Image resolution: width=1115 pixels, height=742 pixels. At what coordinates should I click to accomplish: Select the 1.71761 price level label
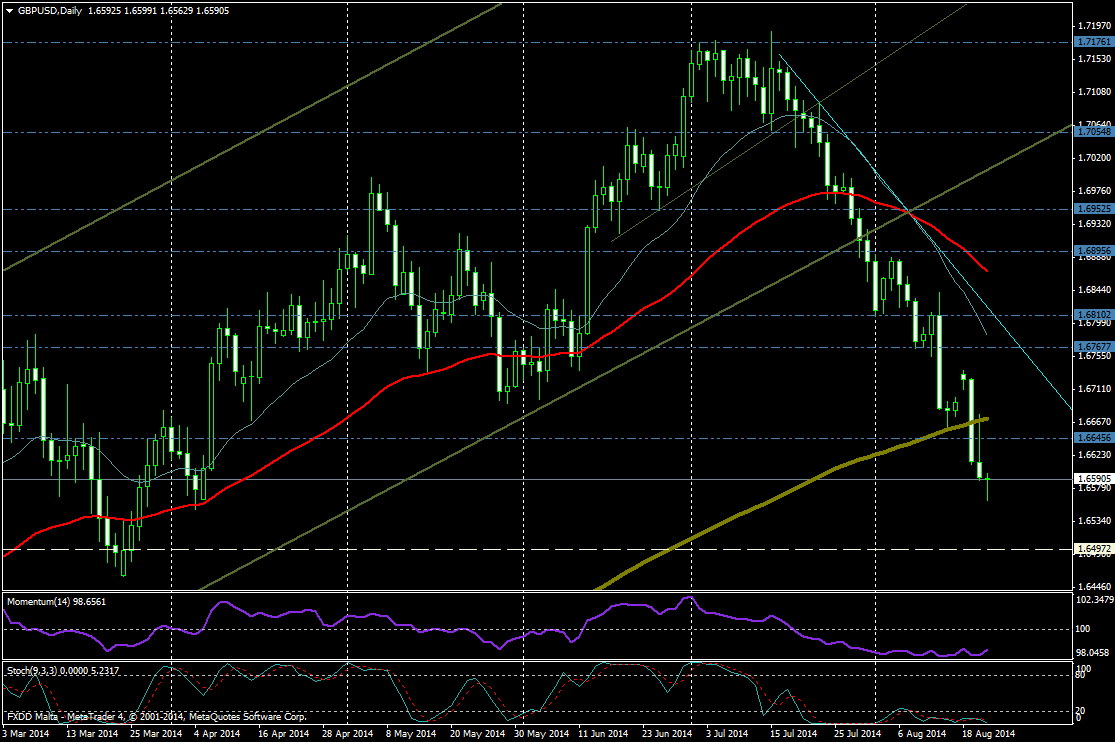point(1092,42)
